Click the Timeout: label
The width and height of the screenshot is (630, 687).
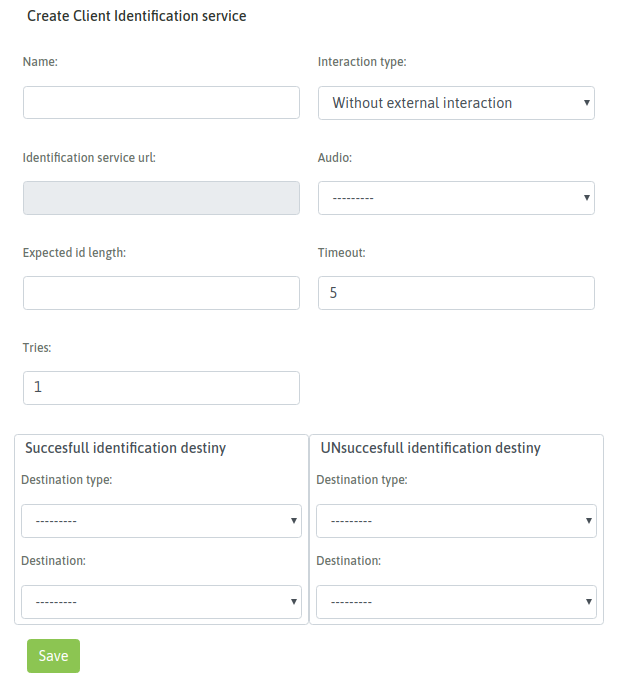pyautogui.click(x=341, y=253)
